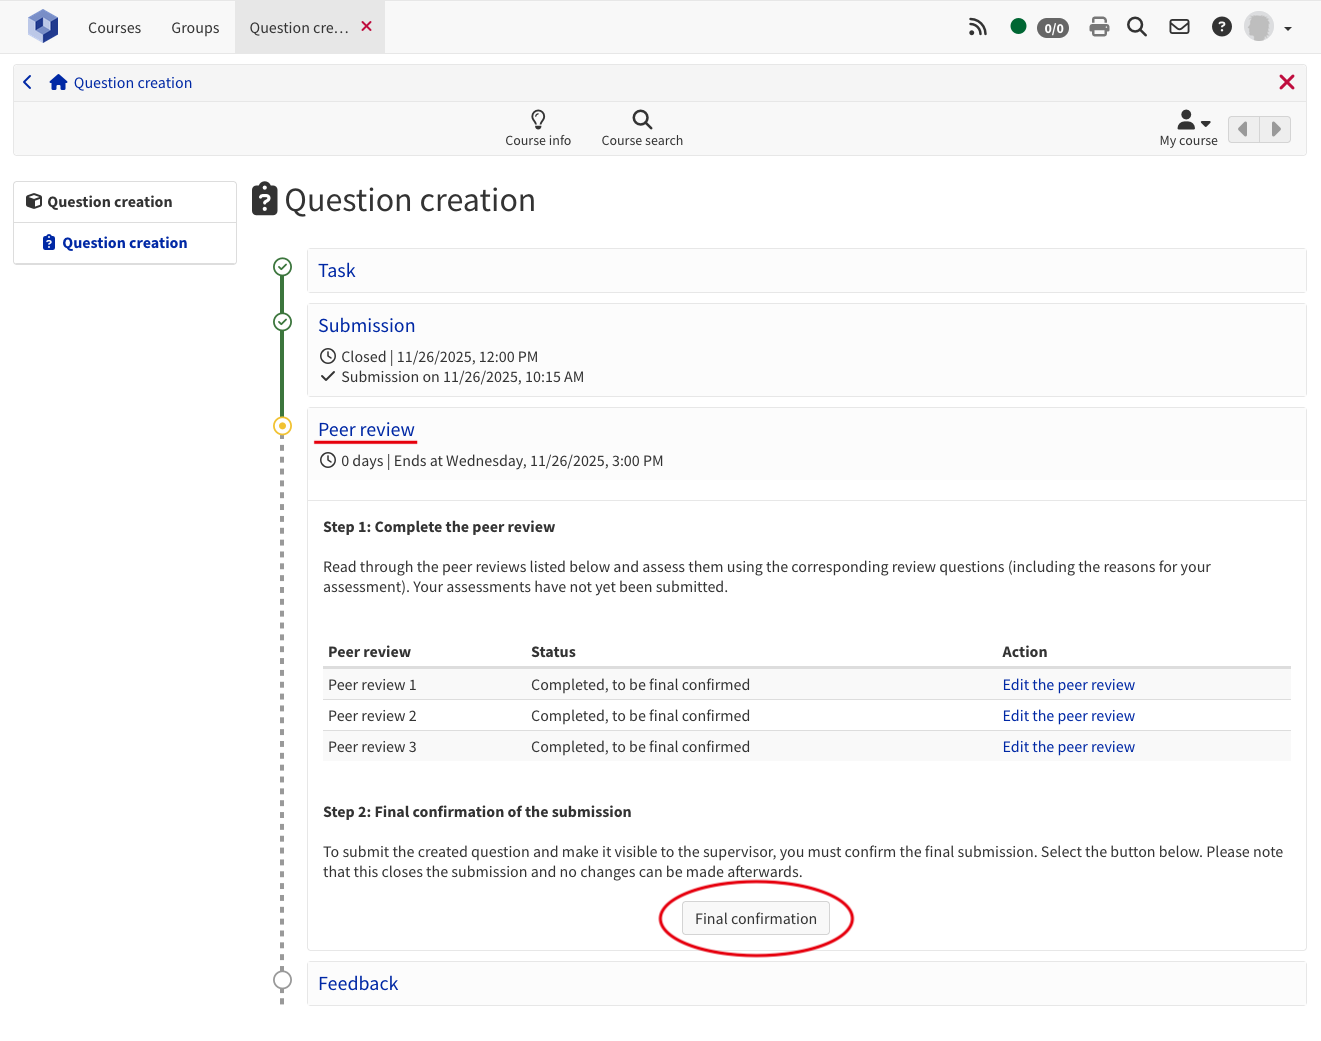Close the Question creation tab
Screen dimensions: 1321x1041
tap(366, 26)
